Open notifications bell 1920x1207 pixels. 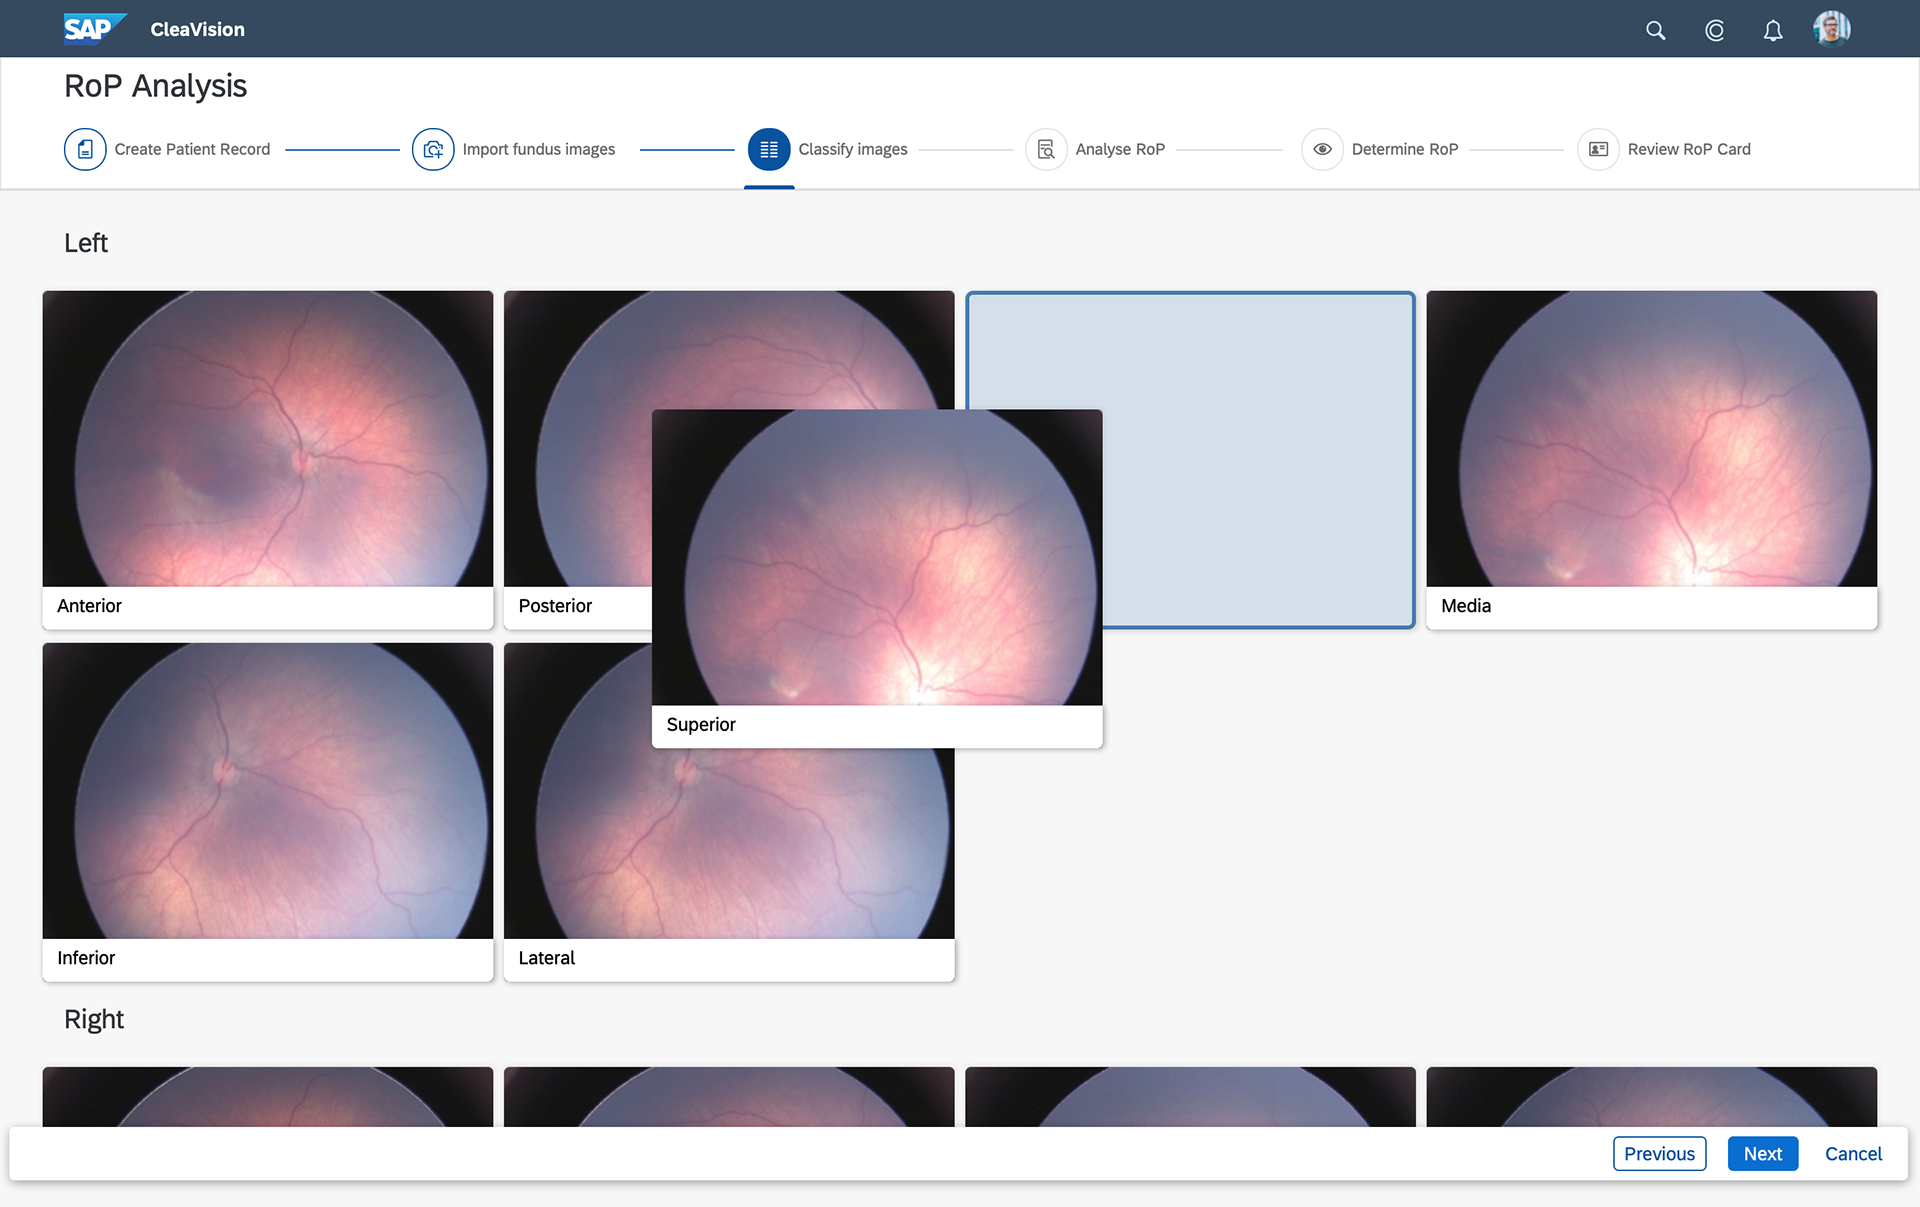pyautogui.click(x=1773, y=30)
